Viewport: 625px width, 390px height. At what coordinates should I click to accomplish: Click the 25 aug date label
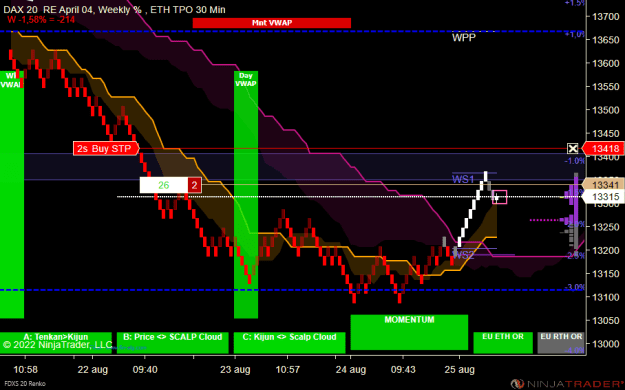460,370
